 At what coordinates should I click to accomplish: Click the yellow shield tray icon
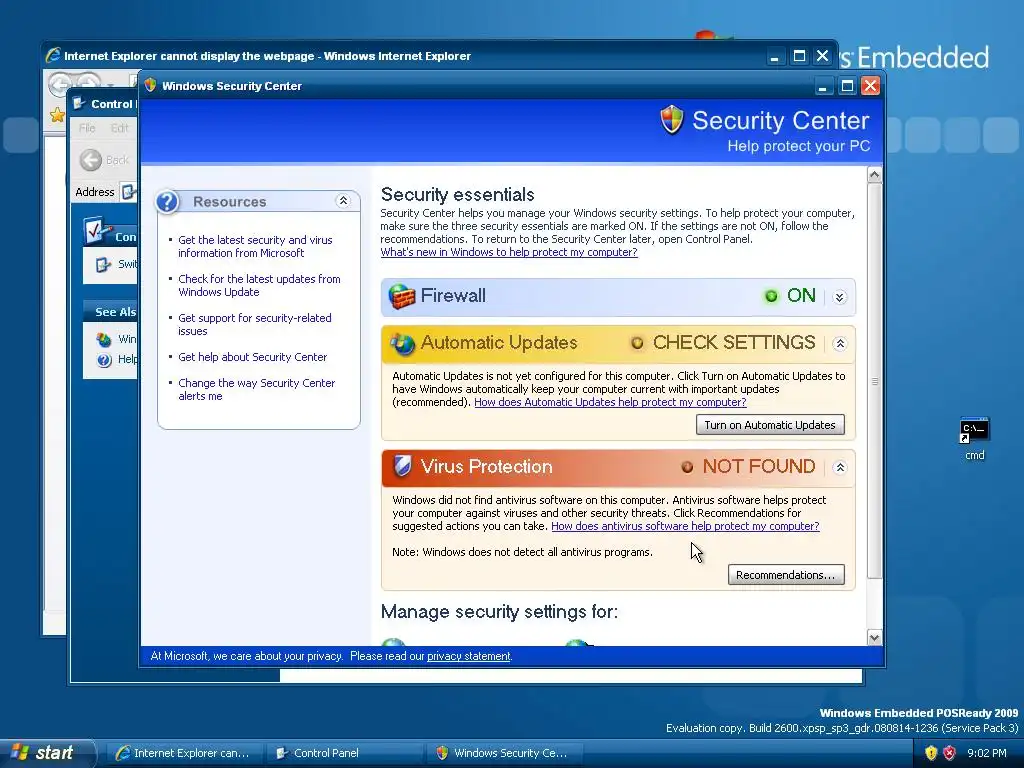click(x=931, y=753)
